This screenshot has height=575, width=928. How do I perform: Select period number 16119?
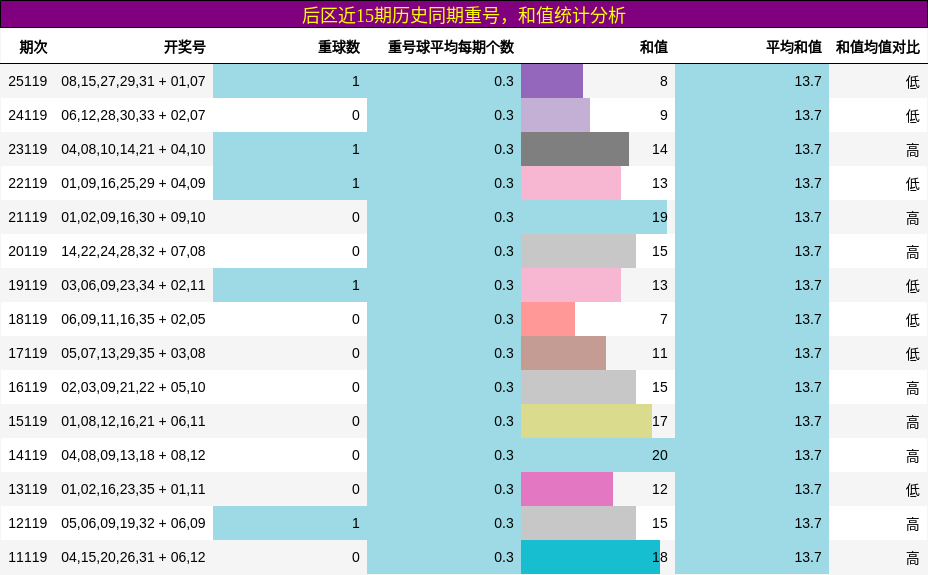[28, 387]
